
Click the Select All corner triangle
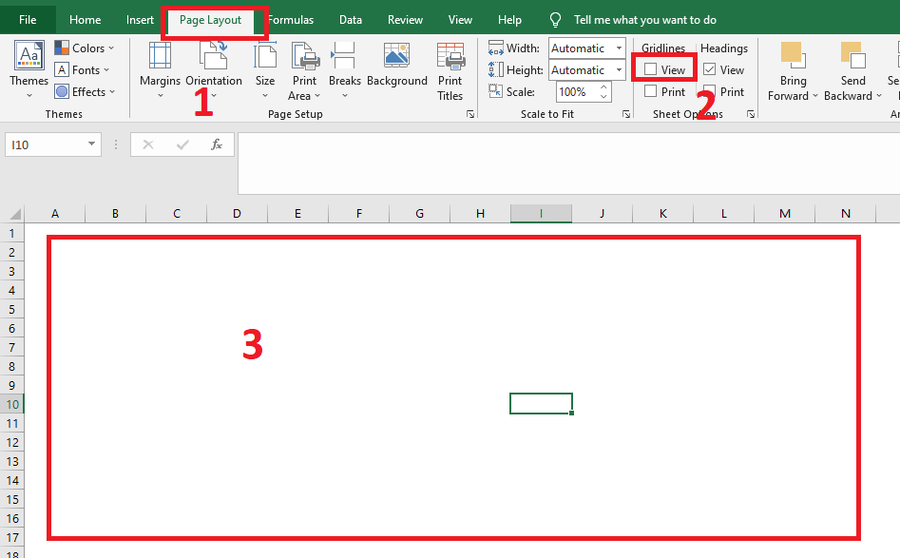pos(14,214)
